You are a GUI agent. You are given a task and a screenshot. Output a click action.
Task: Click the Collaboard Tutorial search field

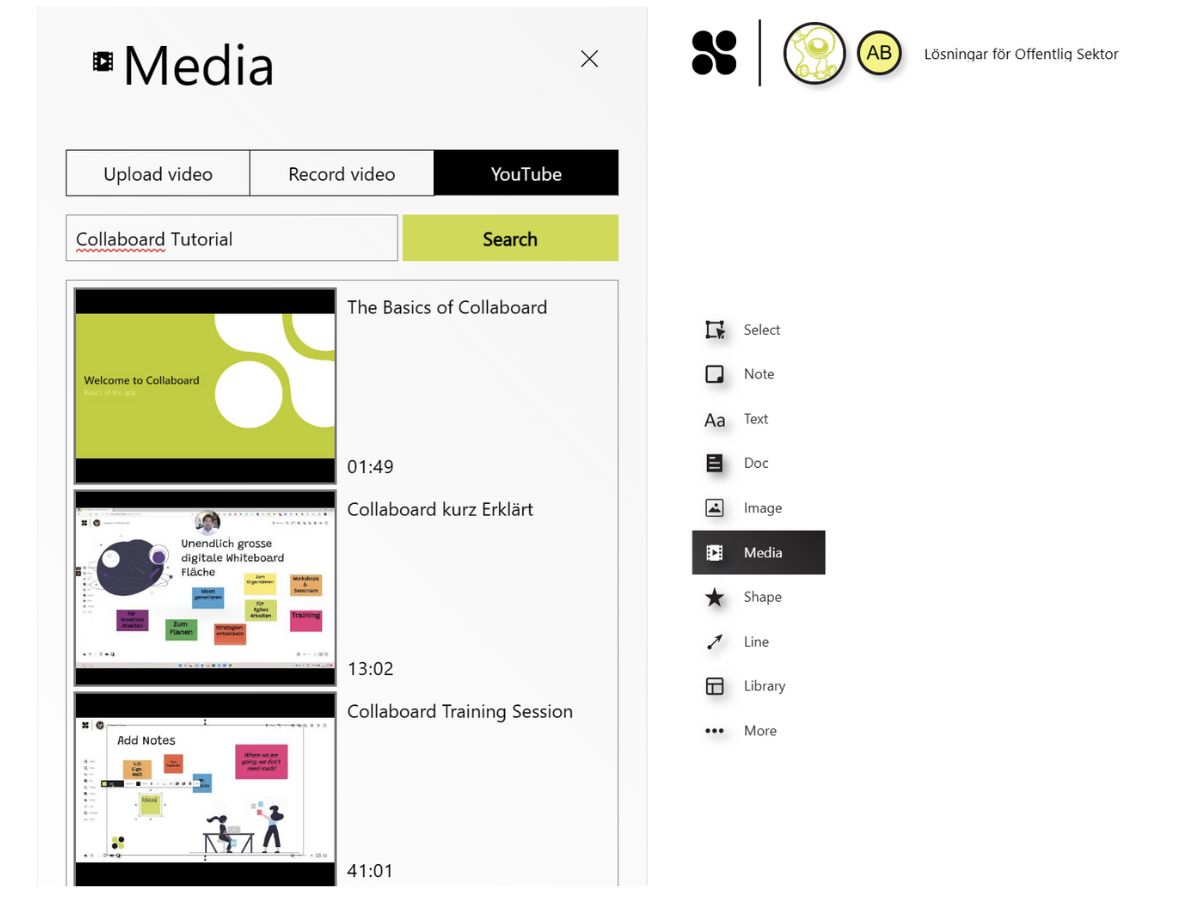(230, 238)
